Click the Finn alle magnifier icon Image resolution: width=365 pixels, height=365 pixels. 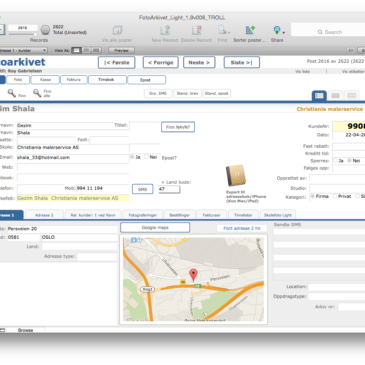click(x=37, y=93)
